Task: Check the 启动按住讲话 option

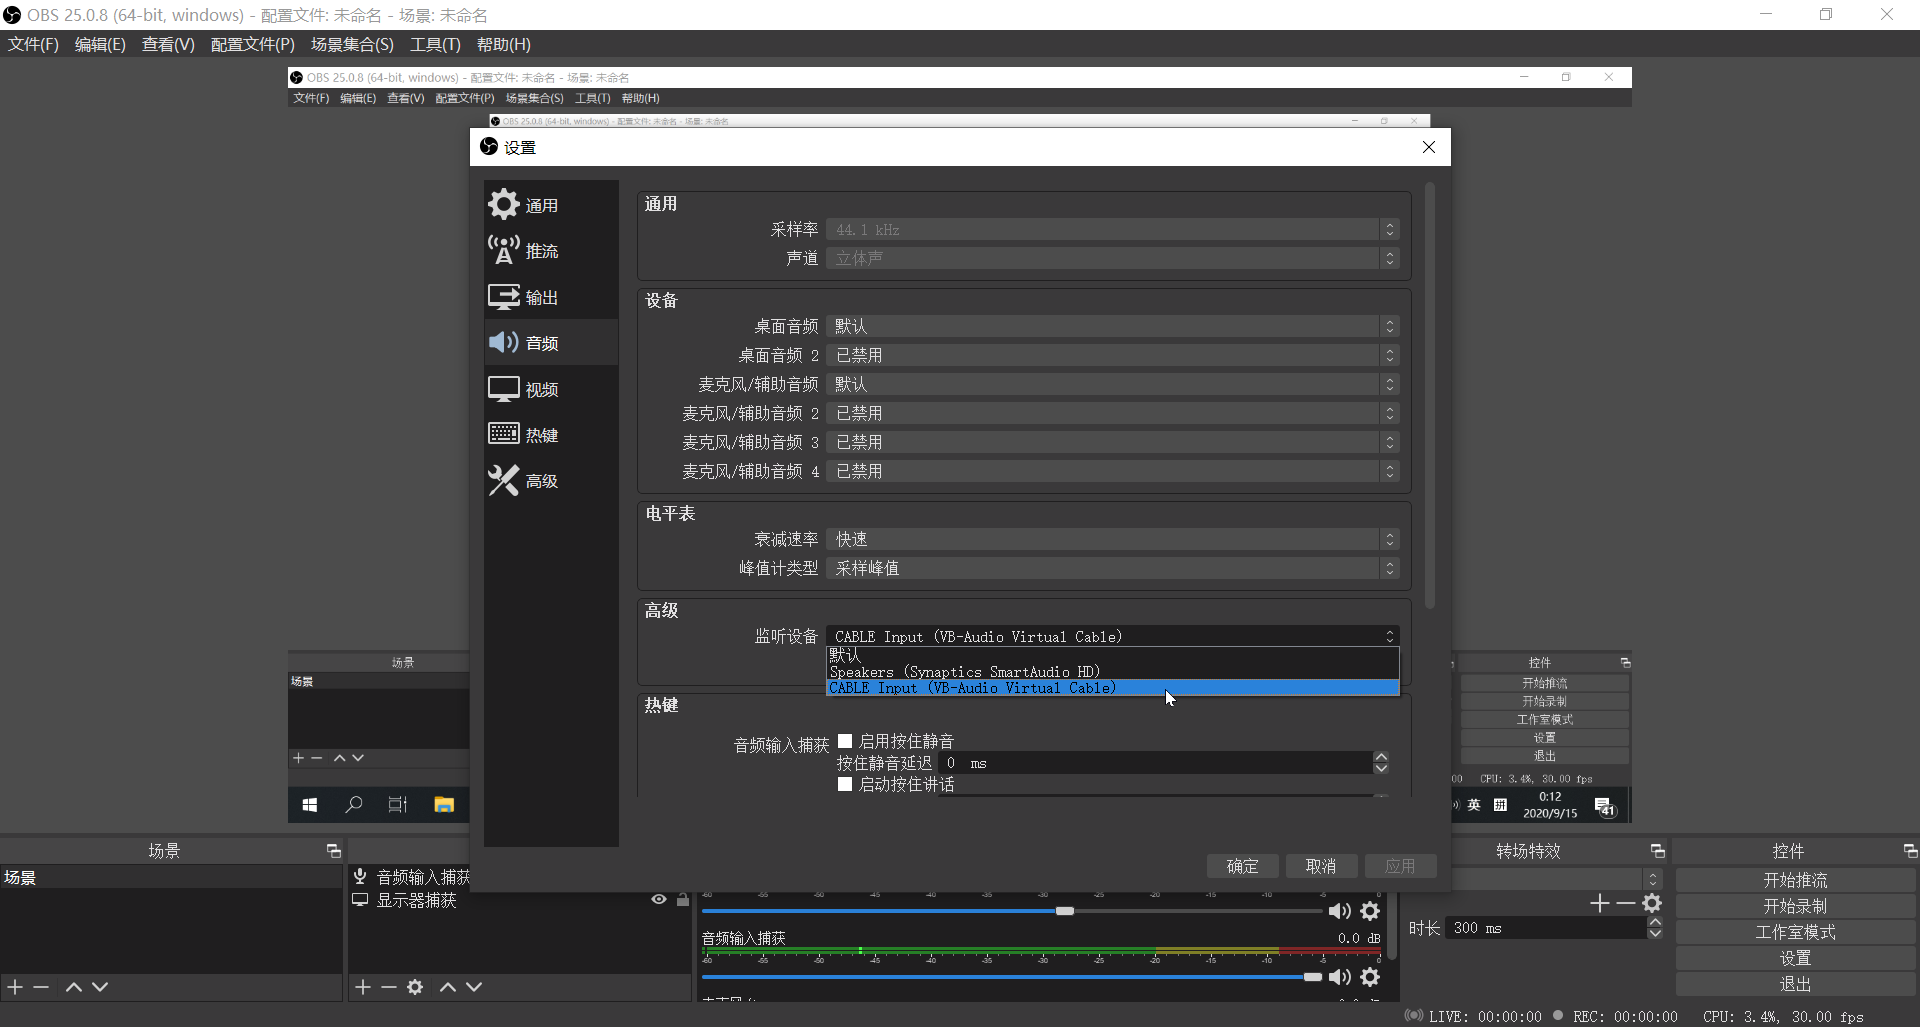Action: pyautogui.click(x=845, y=784)
